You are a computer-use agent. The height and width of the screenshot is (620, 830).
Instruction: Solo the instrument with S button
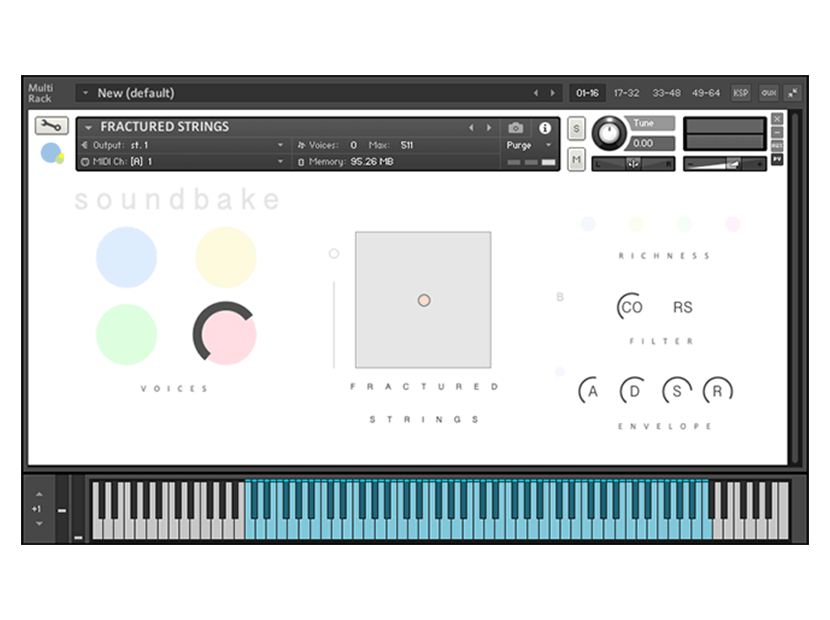(576, 129)
